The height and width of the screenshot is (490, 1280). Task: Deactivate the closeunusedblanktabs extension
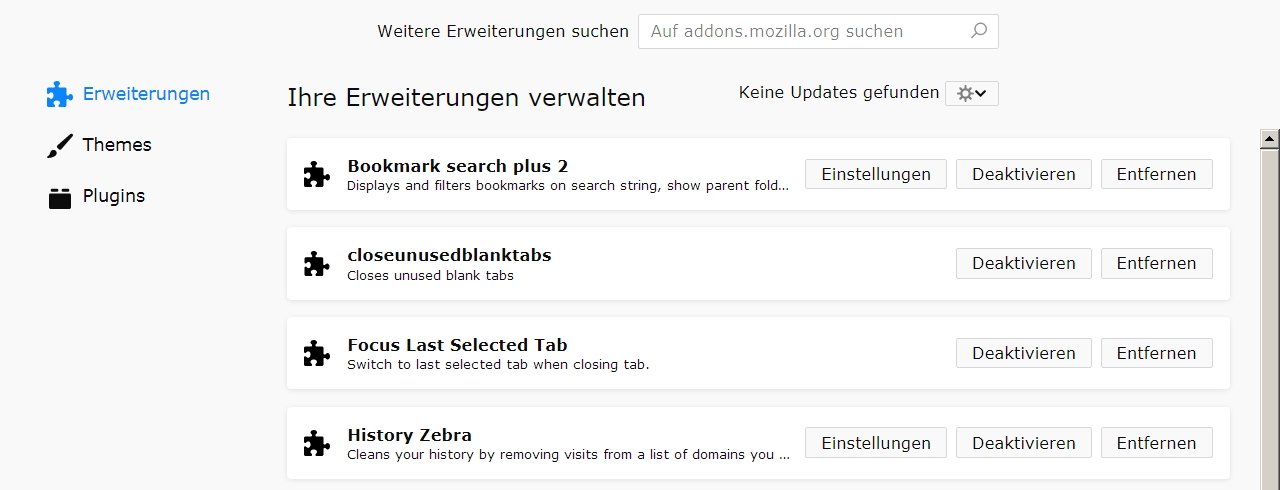coord(1023,264)
